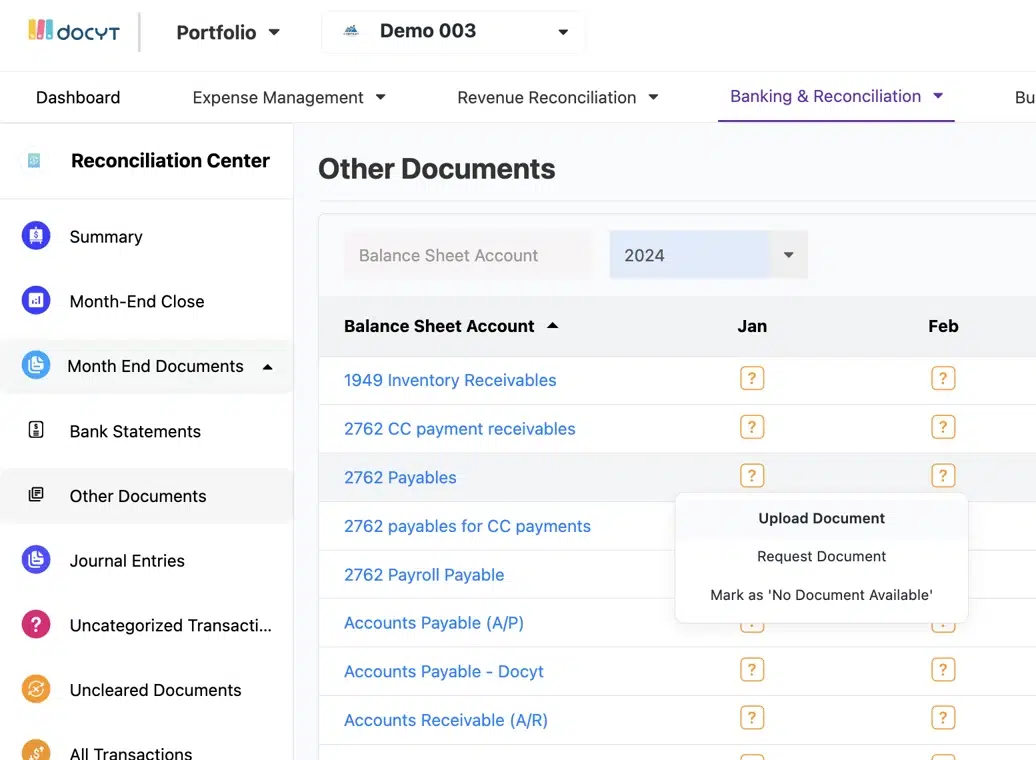Switch to the Dashboard tab
1036x760 pixels.
coord(77,97)
